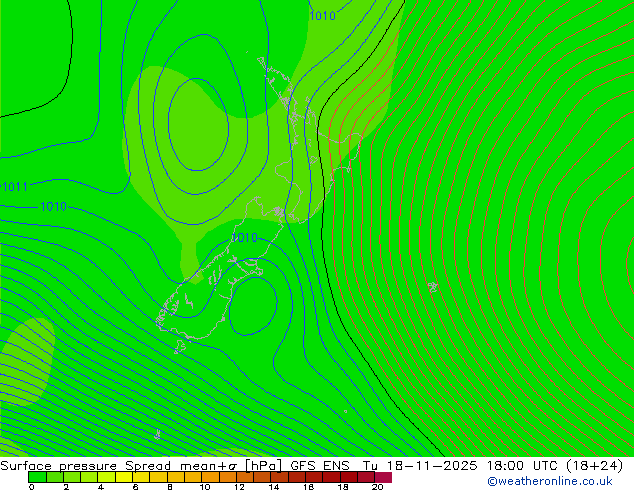Viewport: 634px width, 490px height.
Task: Click the '[hPa]' unit label
Action: click(x=264, y=466)
